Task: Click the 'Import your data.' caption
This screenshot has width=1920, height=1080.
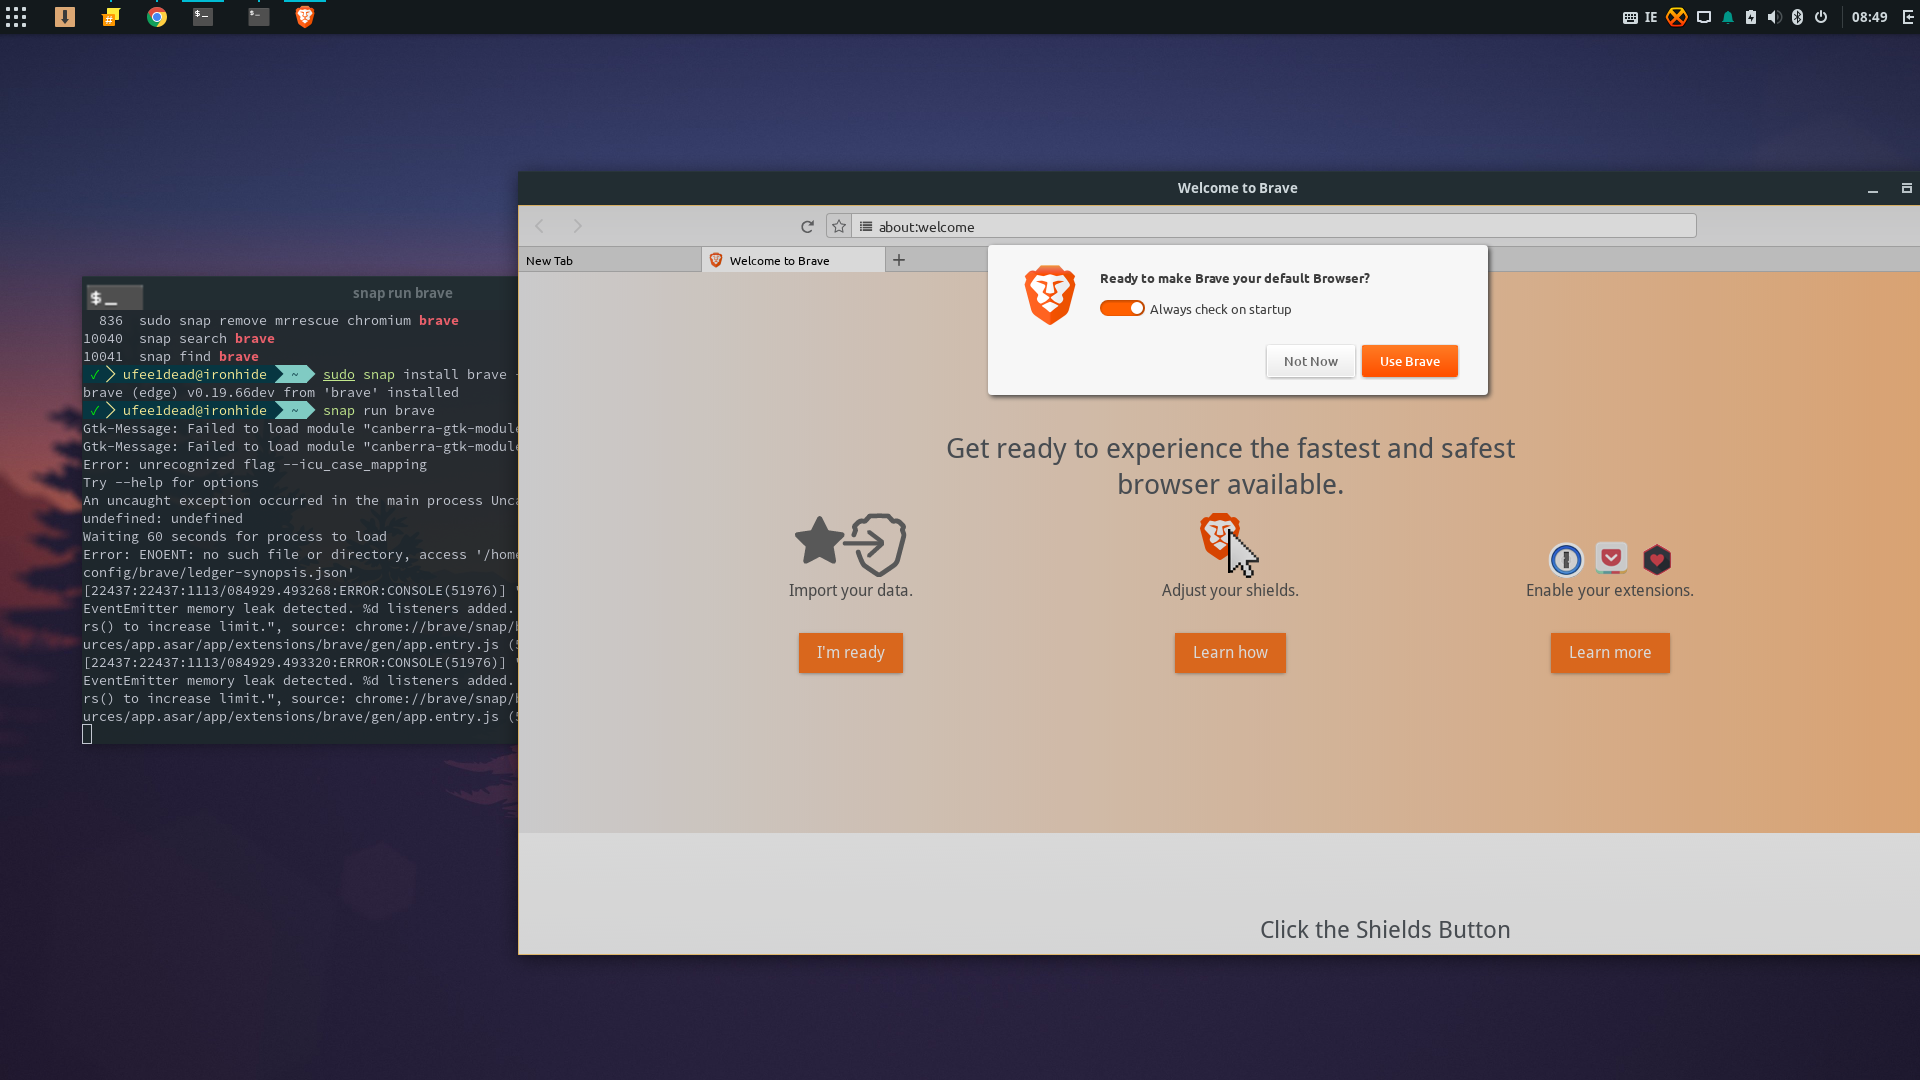Action: point(851,590)
